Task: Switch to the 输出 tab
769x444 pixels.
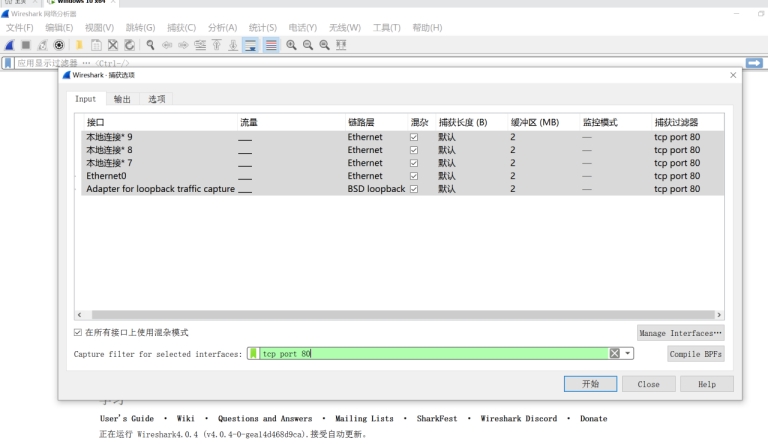Action: pos(122,99)
